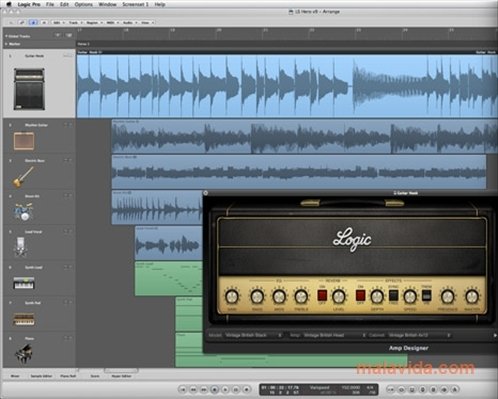Viewport: 498px width, 399px height.
Task: Open the Score tab
Action: click(95, 376)
